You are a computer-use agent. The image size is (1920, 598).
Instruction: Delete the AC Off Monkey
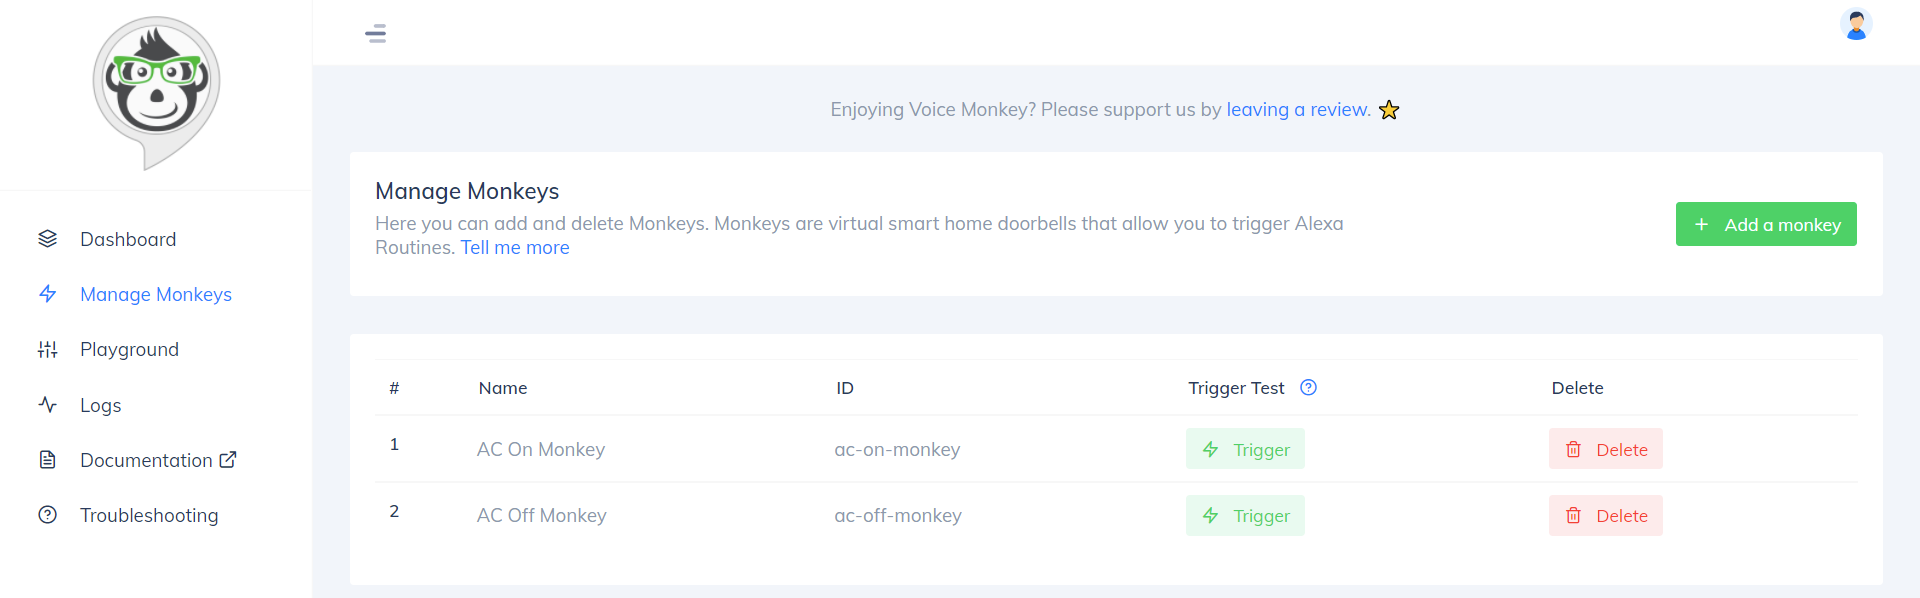pos(1606,516)
